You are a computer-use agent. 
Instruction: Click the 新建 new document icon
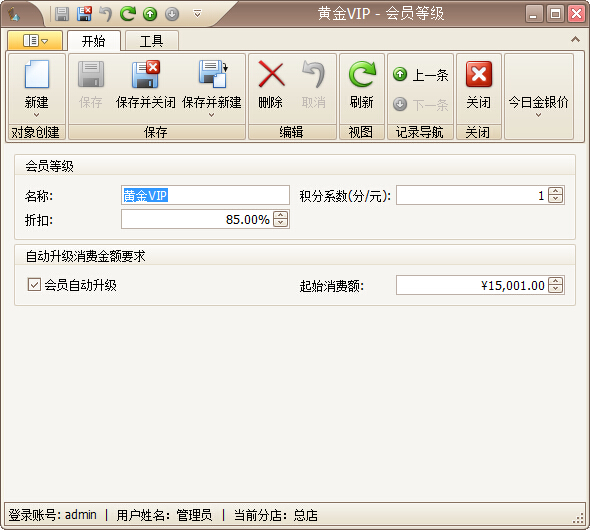[x=36, y=74]
